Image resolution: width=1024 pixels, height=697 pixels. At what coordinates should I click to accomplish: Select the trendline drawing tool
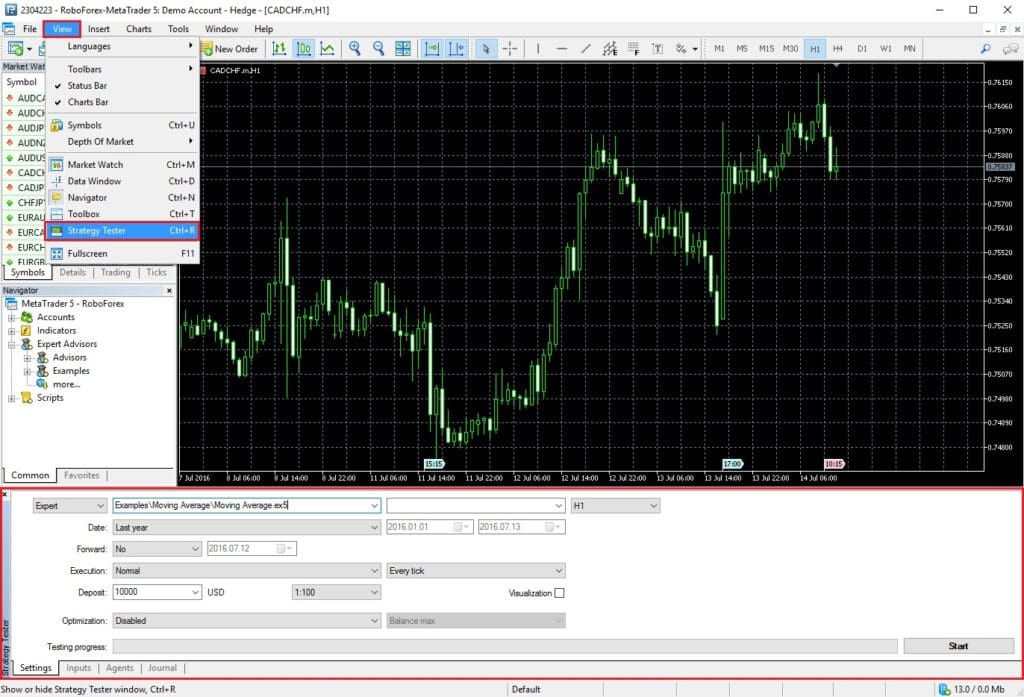coord(586,49)
